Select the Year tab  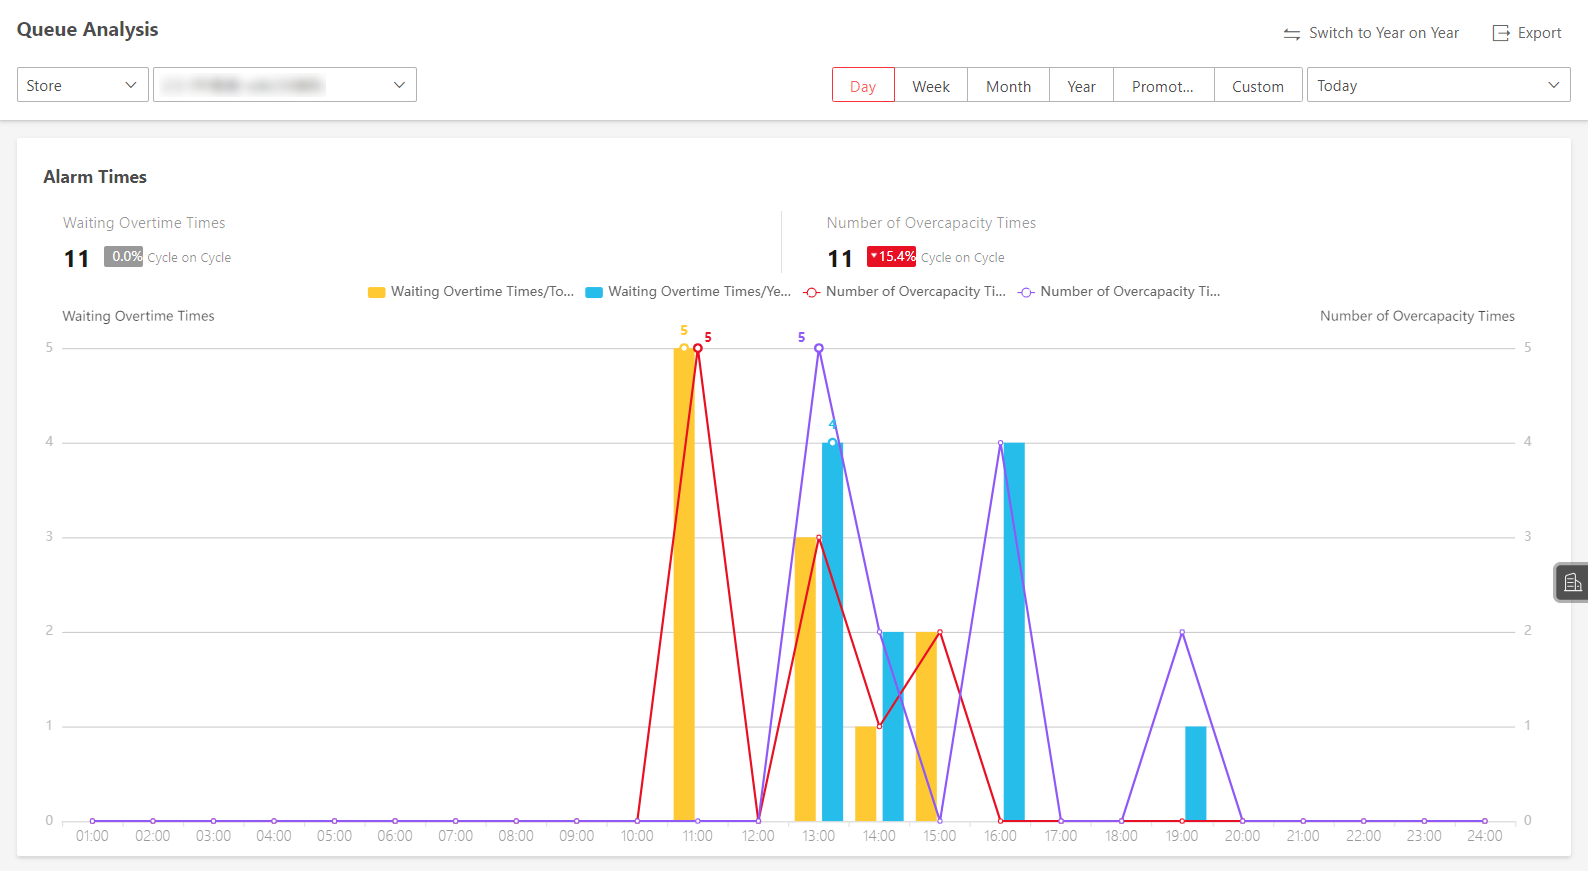1081,86
